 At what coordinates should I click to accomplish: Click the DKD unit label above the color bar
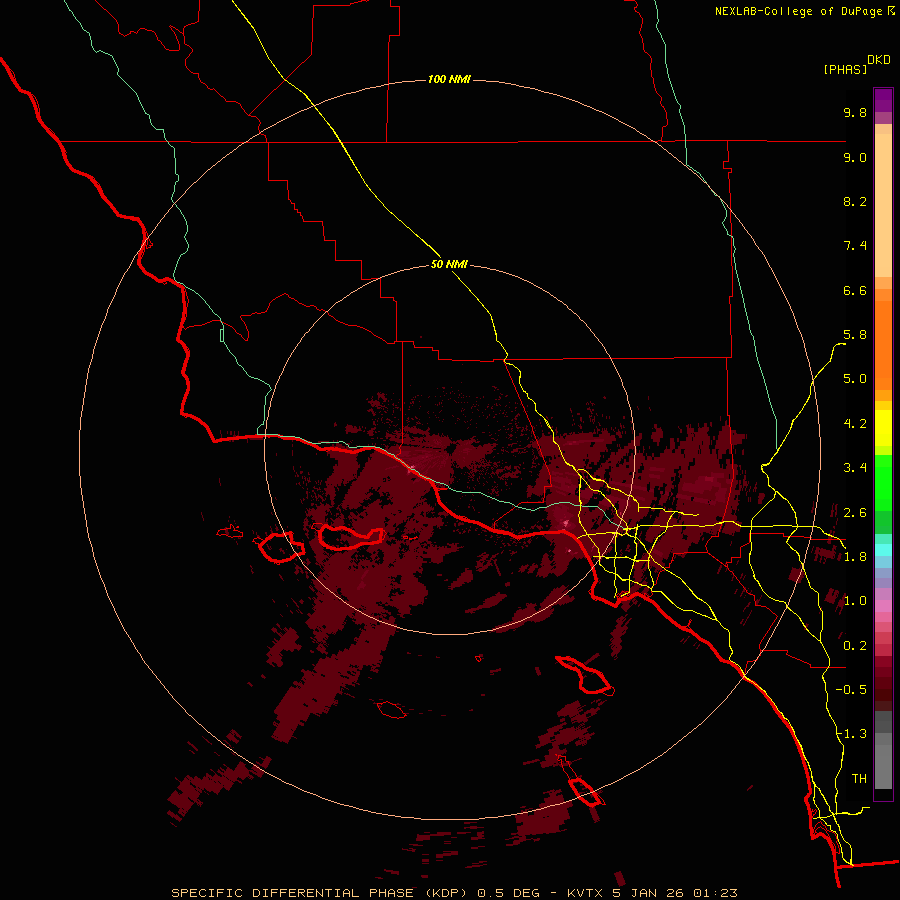[879, 60]
